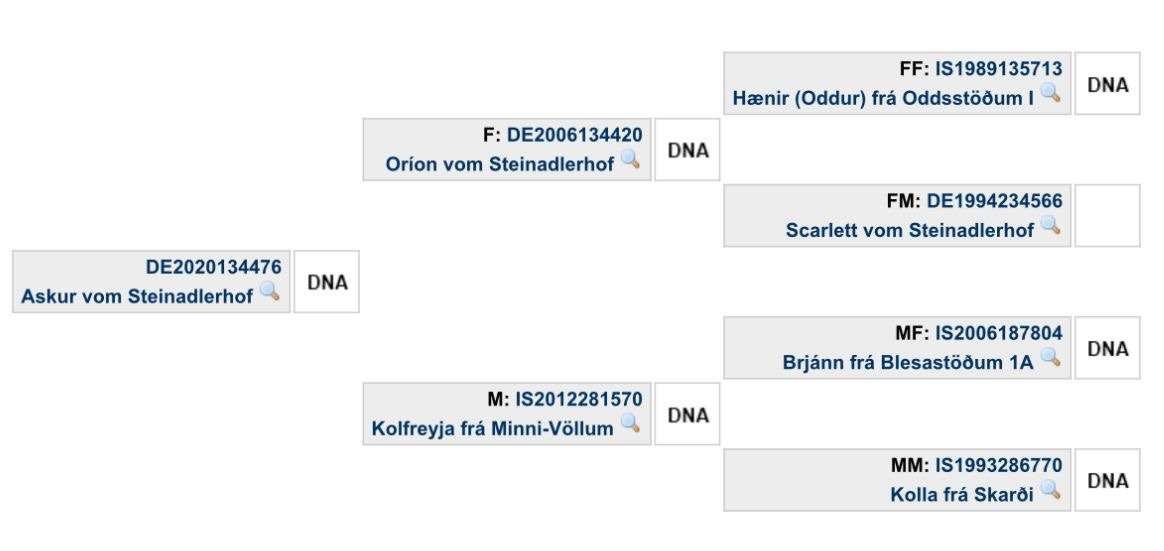This screenshot has height=551, width=1164.
Task: Open dam ID IS2012281570
Action: (x=579, y=400)
